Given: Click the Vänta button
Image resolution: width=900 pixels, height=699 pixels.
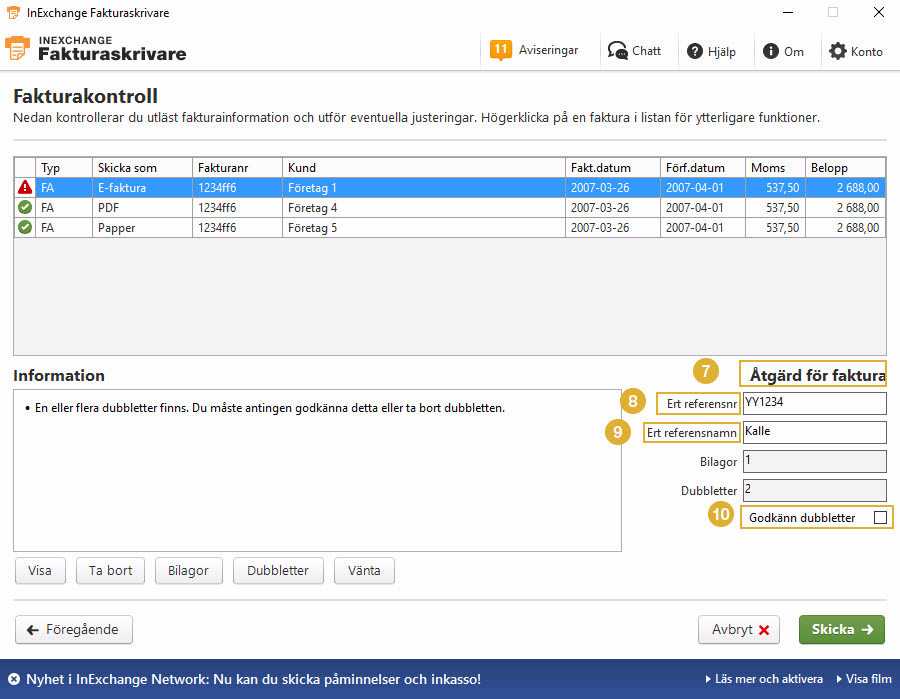Looking at the screenshot, I should pos(364,570).
